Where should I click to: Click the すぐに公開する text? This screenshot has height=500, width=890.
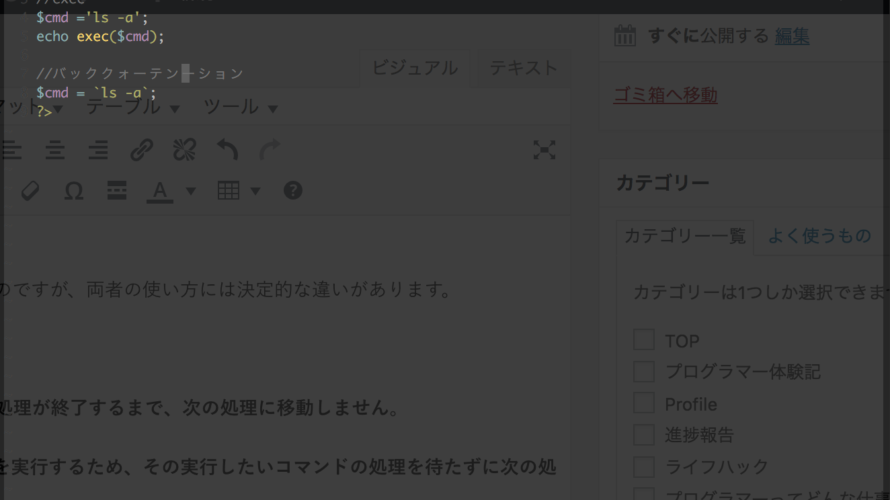pyautogui.click(x=708, y=36)
